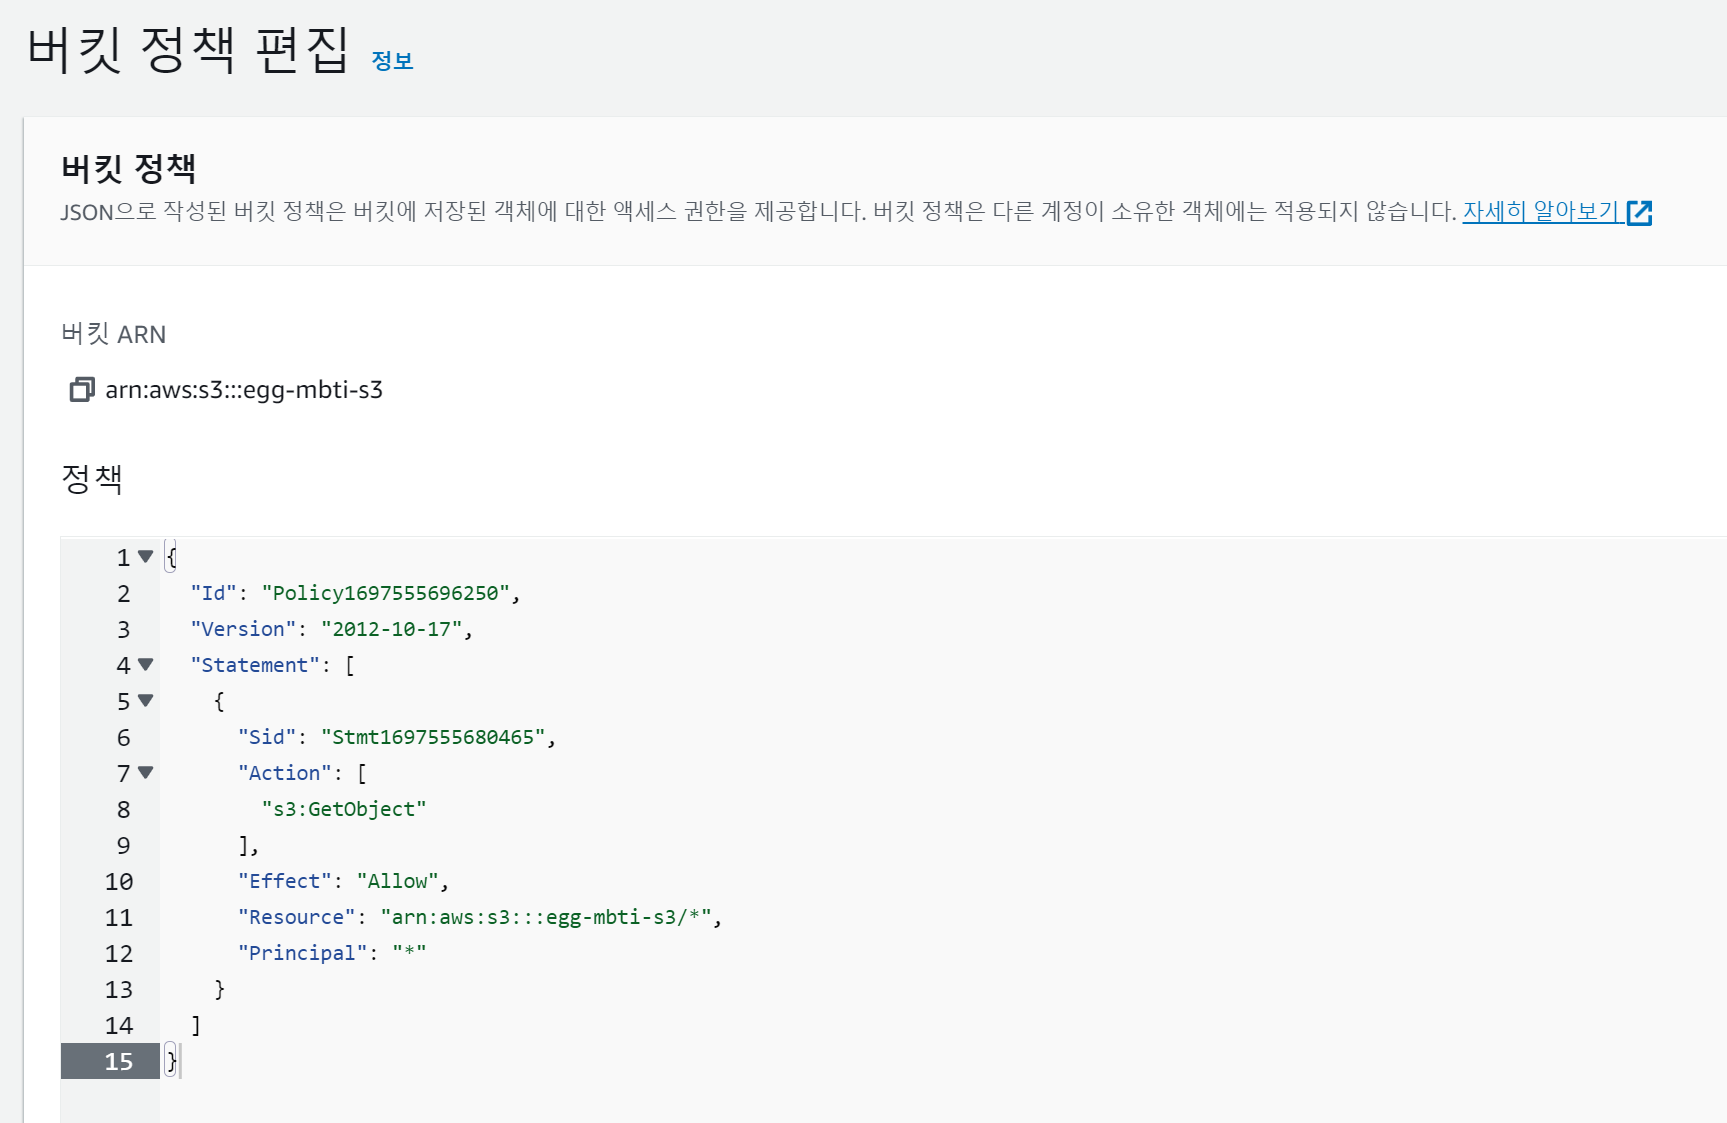Viewport: 1727px width, 1123px height.
Task: Select line number 8 in the gutter
Action: [123, 810]
